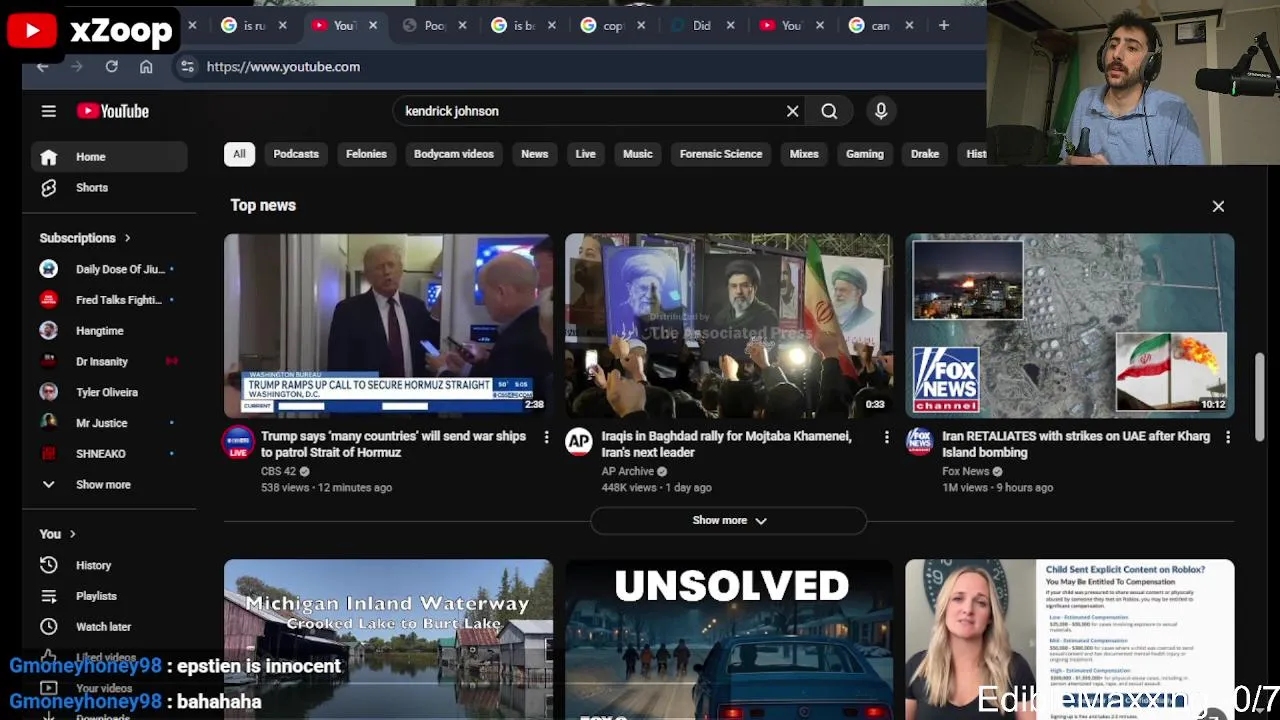This screenshot has width=1280, height=720.
Task: Select the All filter chip
Action: pos(239,154)
